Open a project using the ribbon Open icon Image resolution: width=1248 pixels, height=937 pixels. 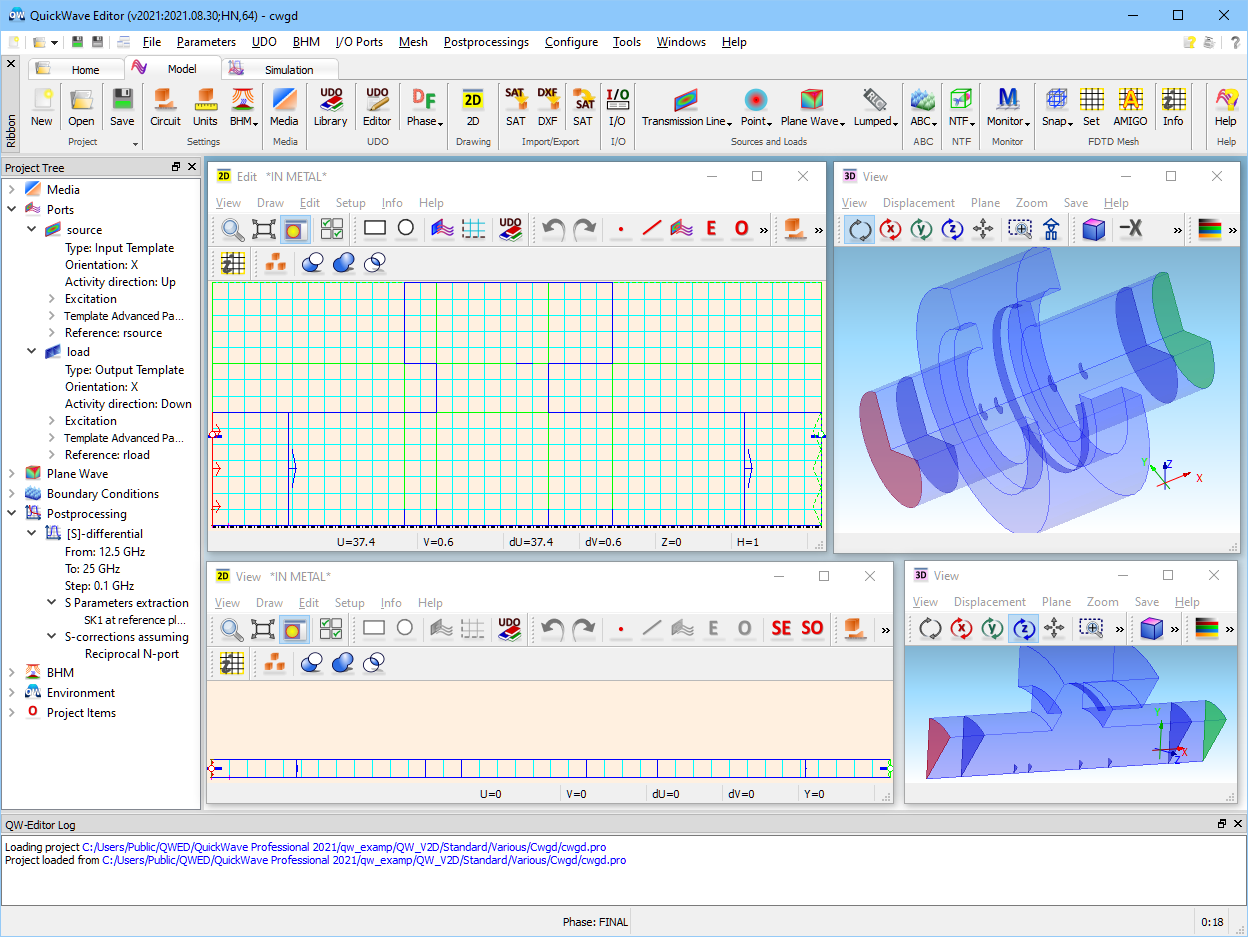81,107
